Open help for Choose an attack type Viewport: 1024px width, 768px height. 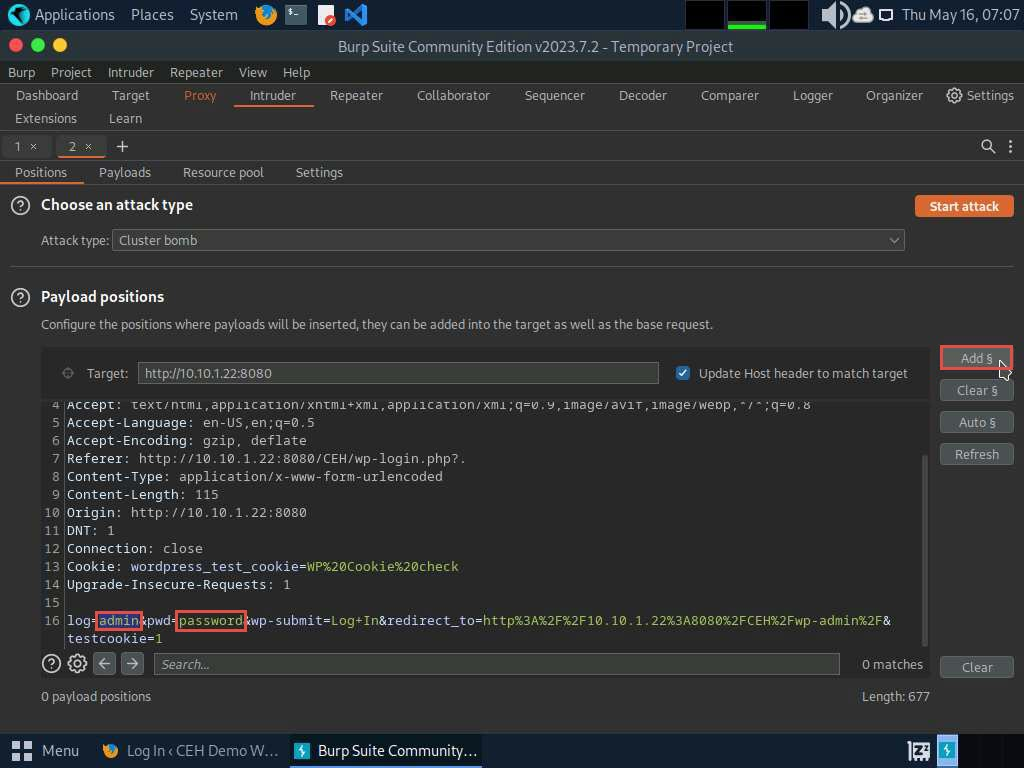[x=20, y=205]
